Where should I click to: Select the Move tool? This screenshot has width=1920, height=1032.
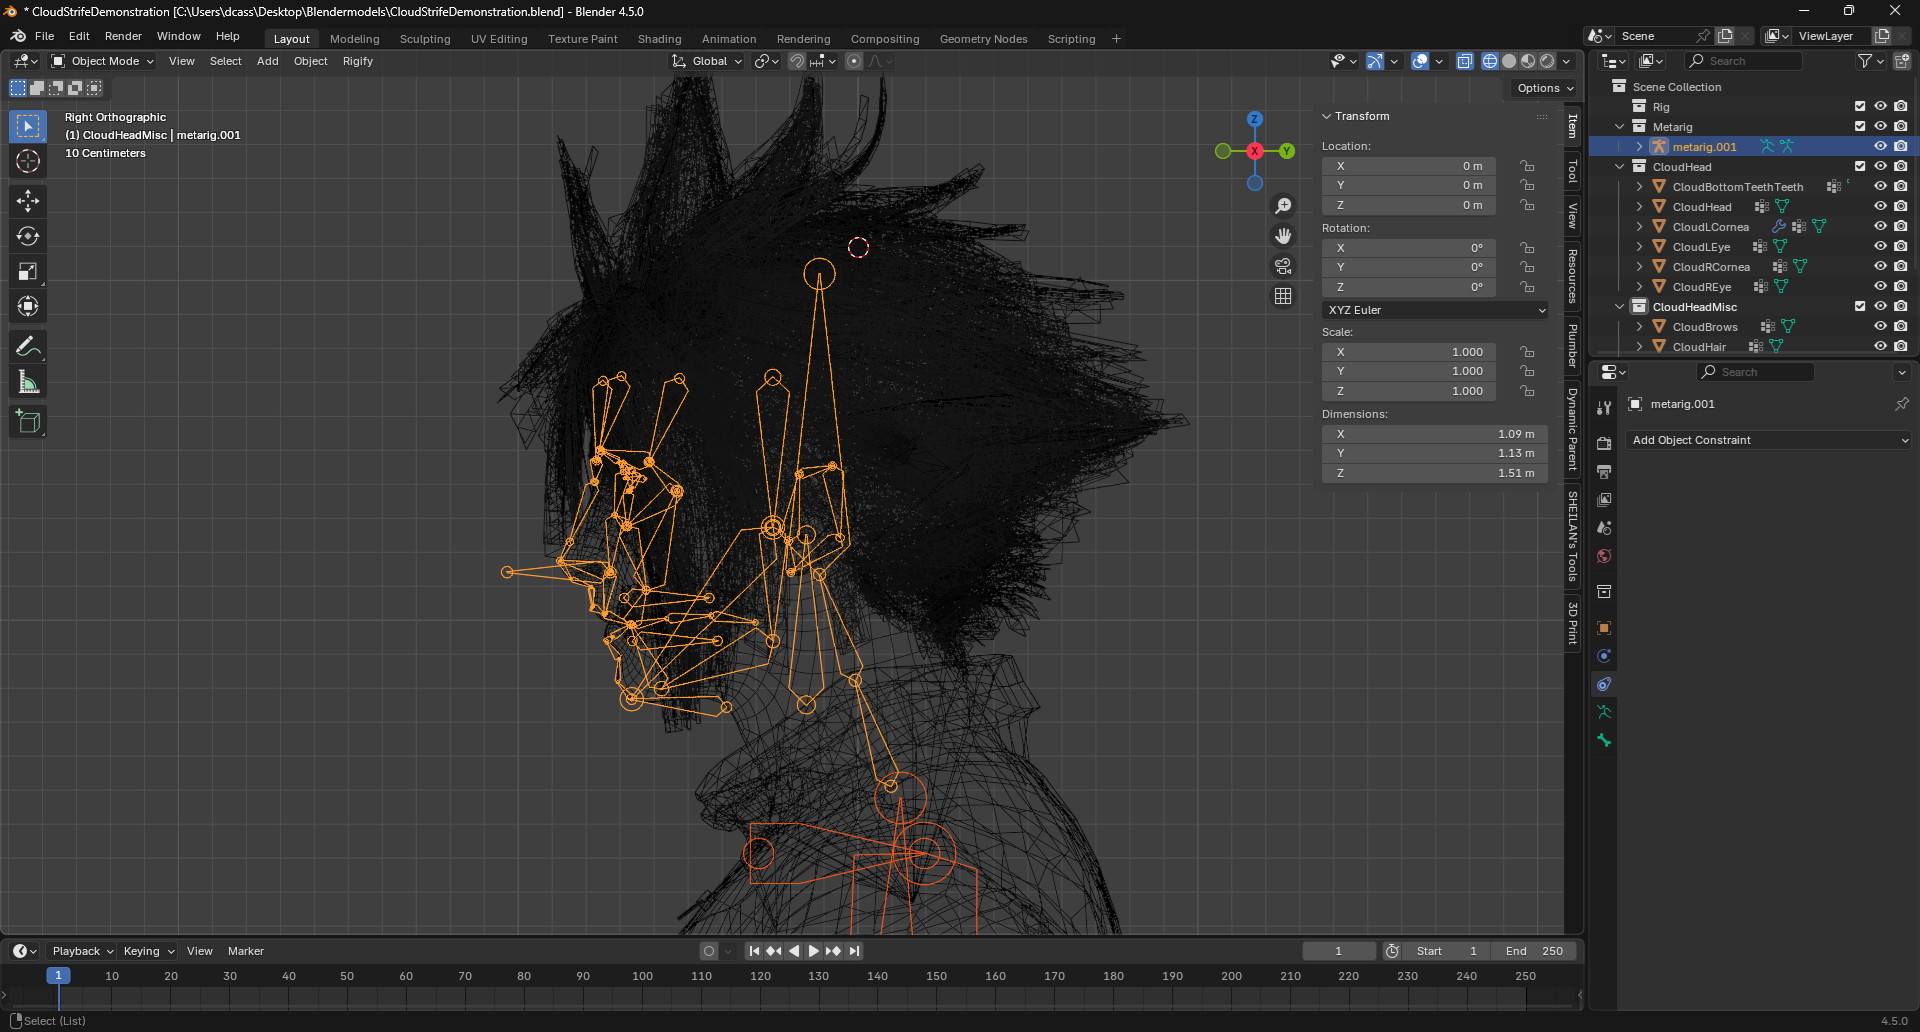coord(28,201)
